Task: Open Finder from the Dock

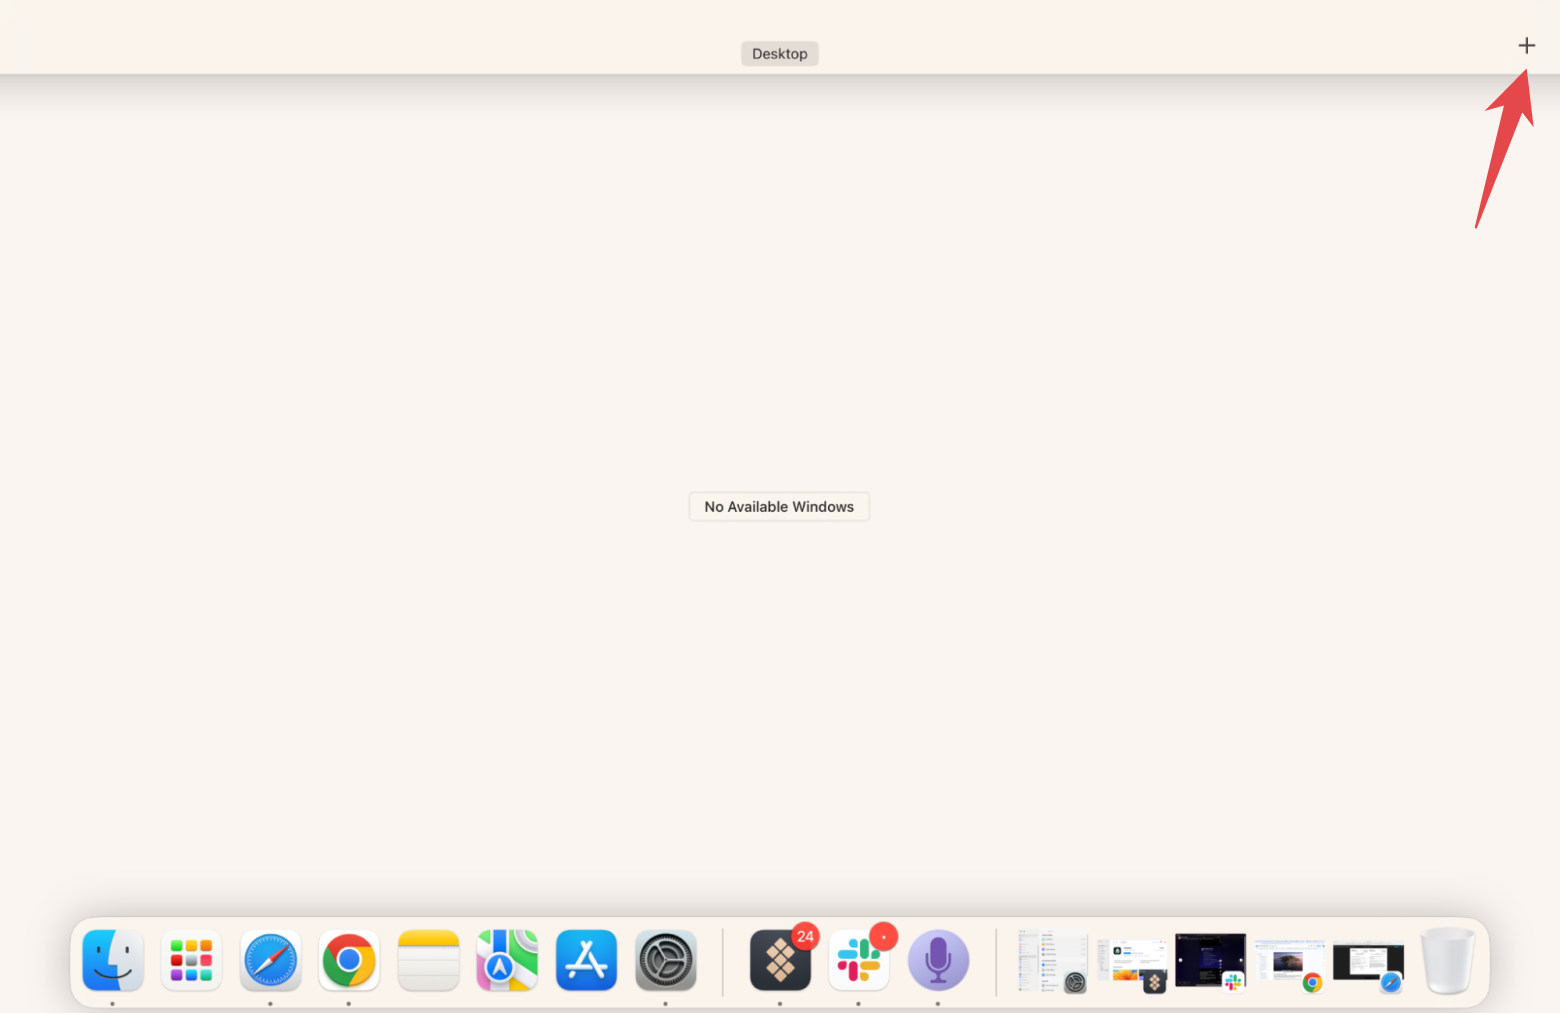Action: pos(113,960)
